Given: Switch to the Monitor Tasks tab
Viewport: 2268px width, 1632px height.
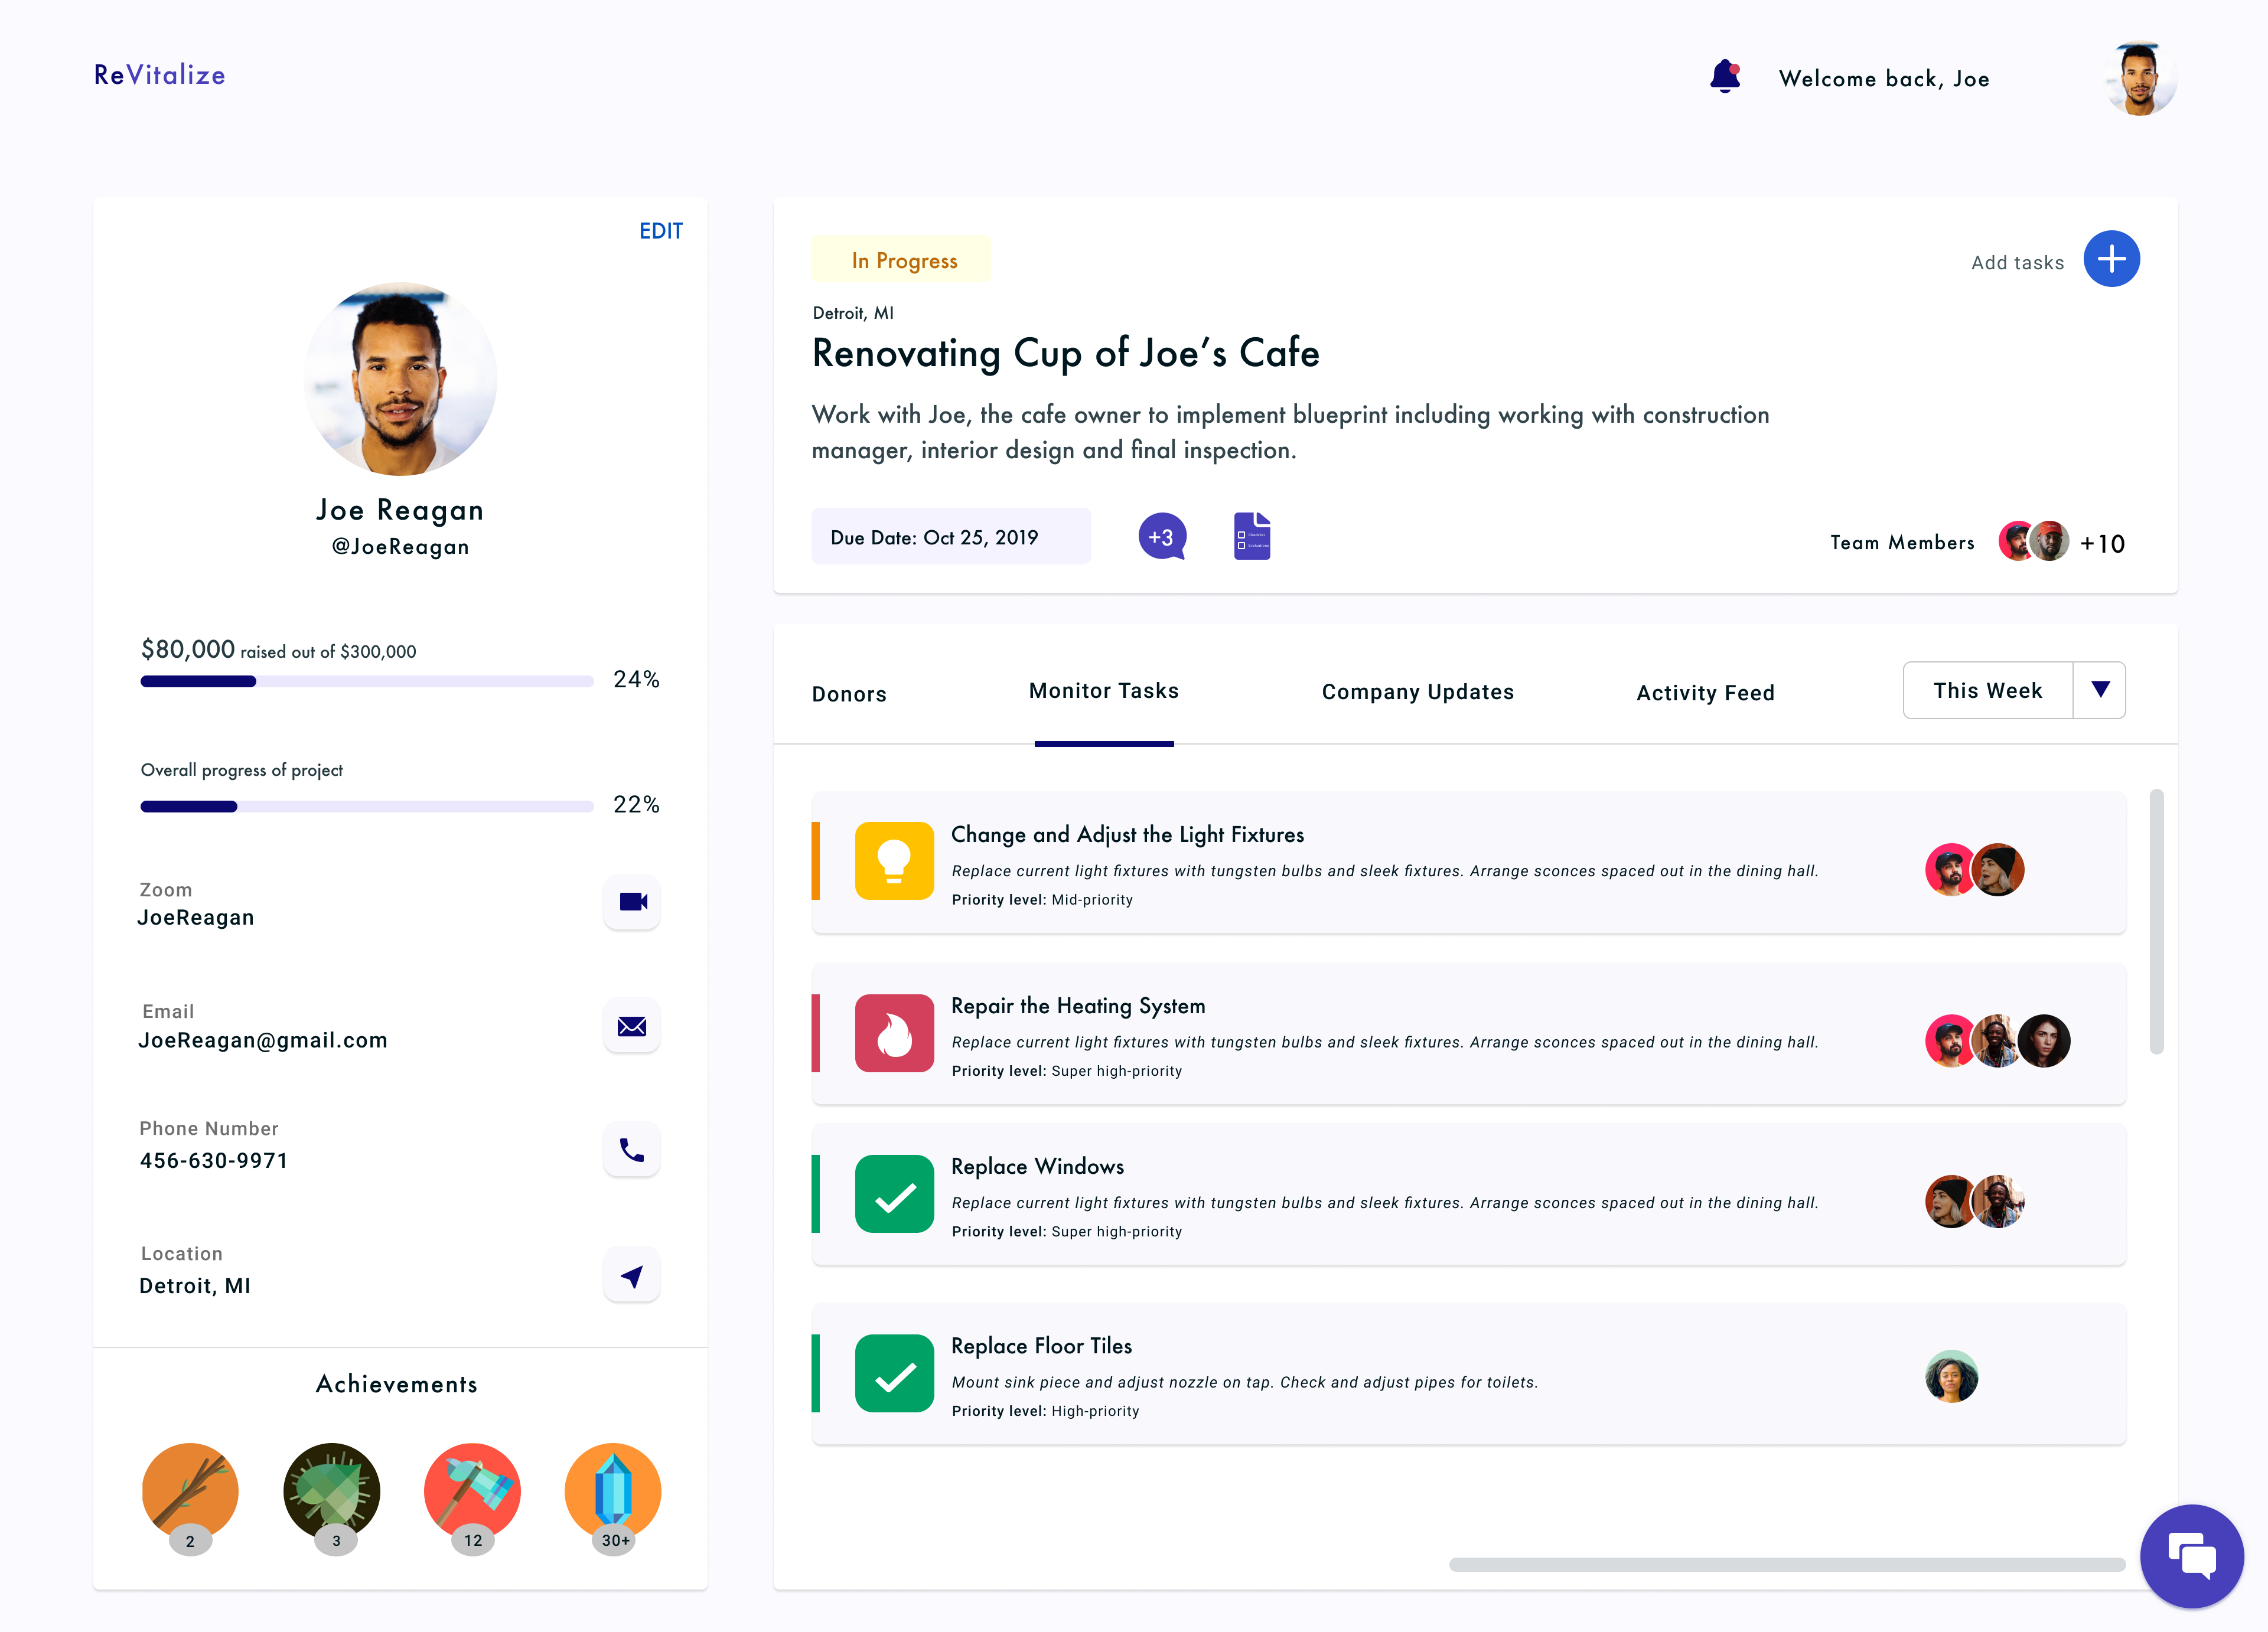Looking at the screenshot, I should point(1104,691).
